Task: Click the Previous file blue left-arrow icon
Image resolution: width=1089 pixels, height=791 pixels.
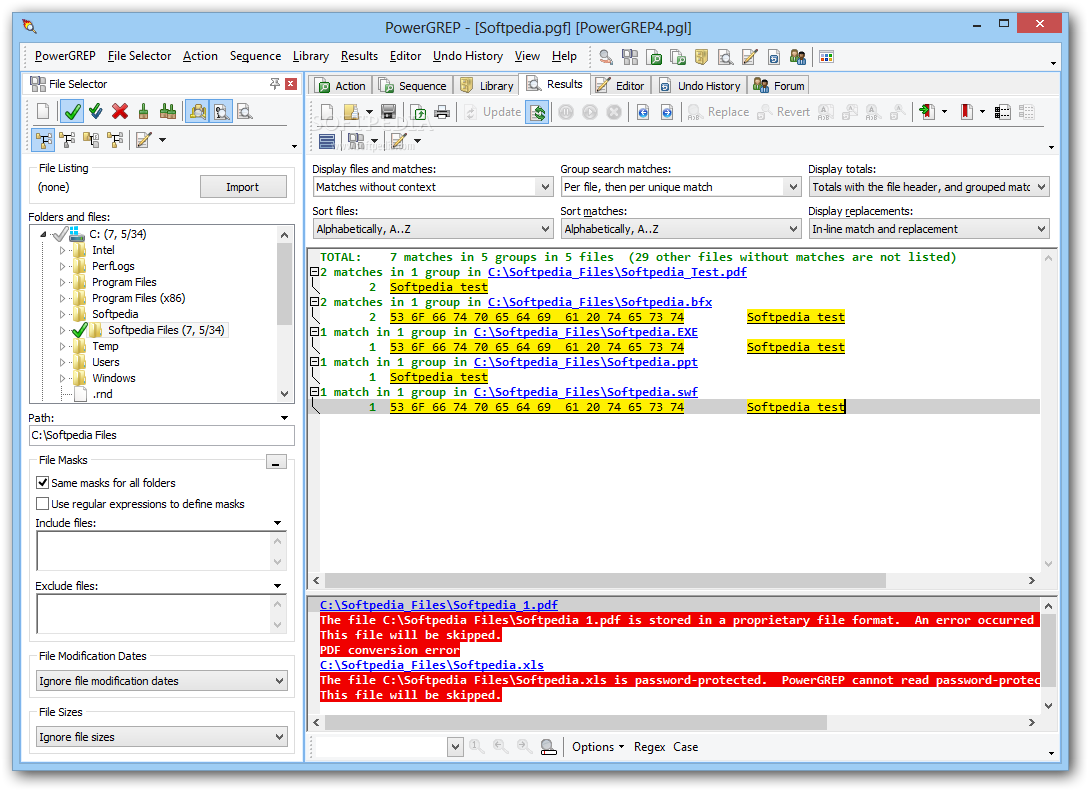Action: pyautogui.click(x=643, y=112)
